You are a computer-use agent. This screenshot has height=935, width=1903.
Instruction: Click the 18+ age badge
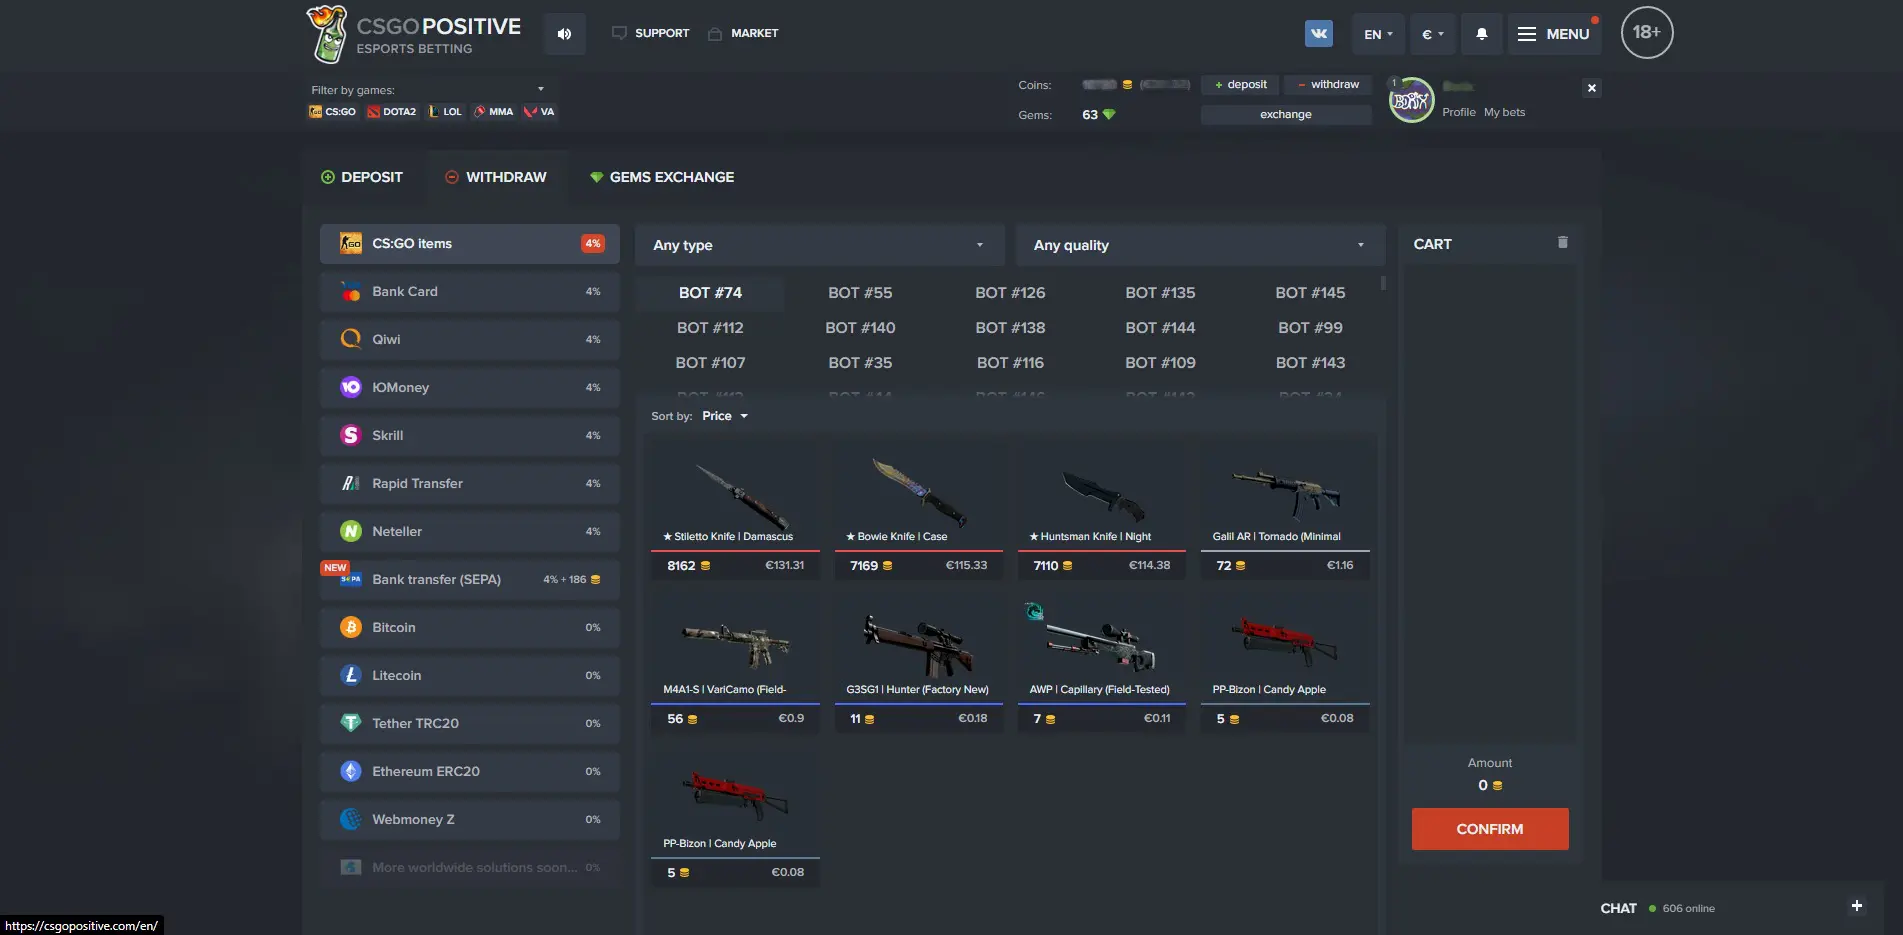click(1646, 32)
